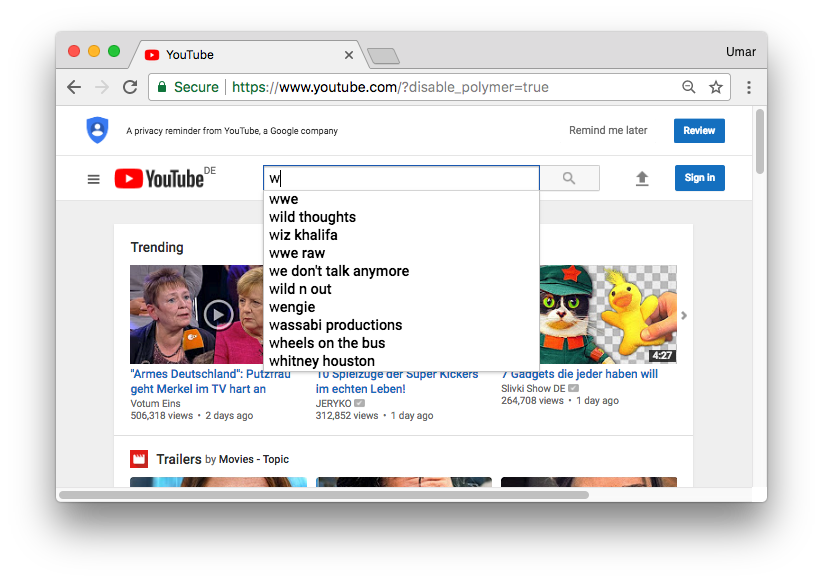
Task: Select the 'wwe raw' suggestion
Action: (401, 253)
